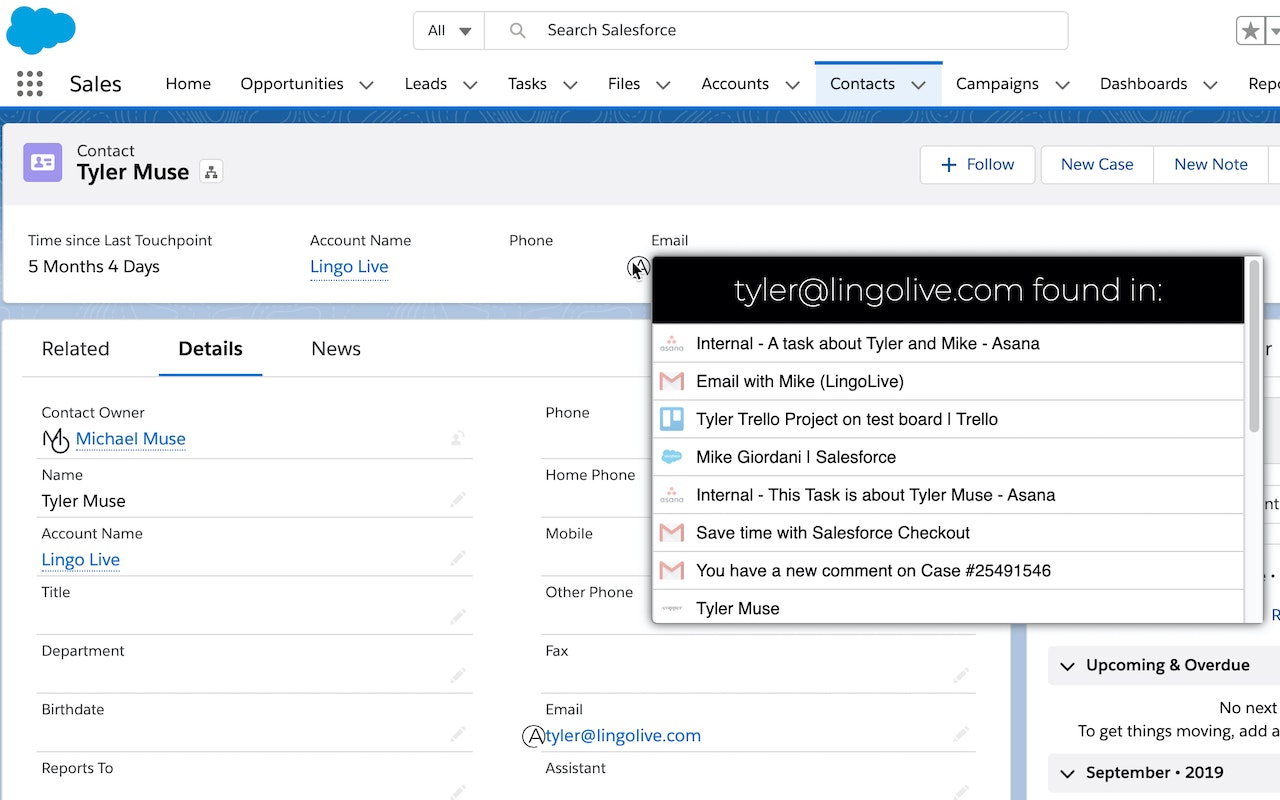The width and height of the screenshot is (1280, 800).
Task: Edit the Title field pencil icon
Action: coord(458,618)
